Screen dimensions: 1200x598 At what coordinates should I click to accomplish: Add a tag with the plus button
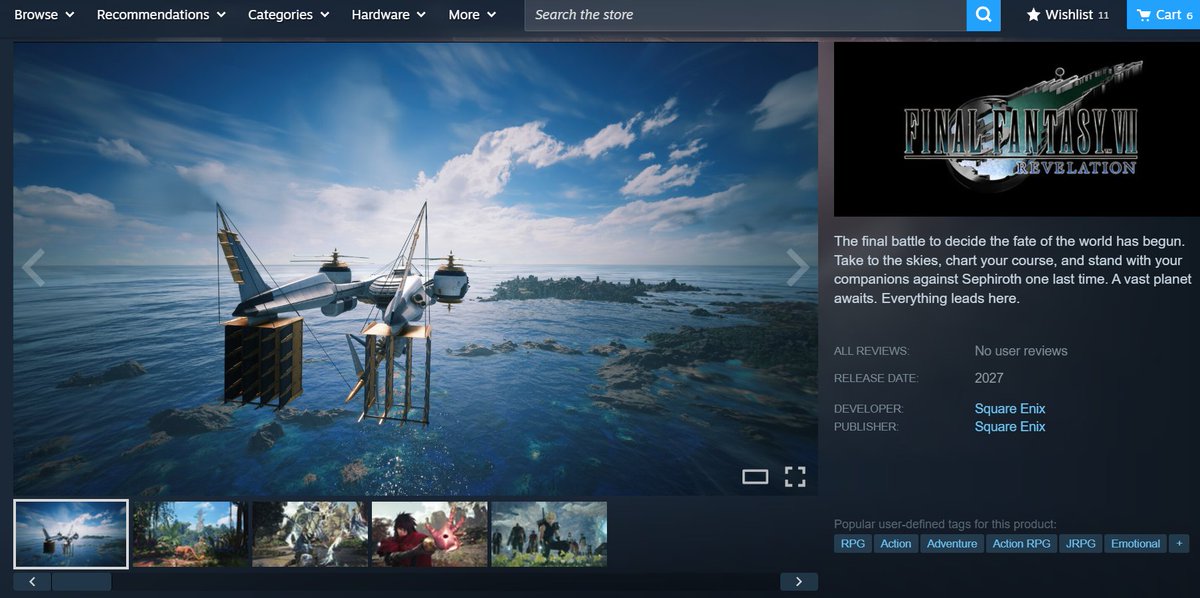click(x=1179, y=544)
